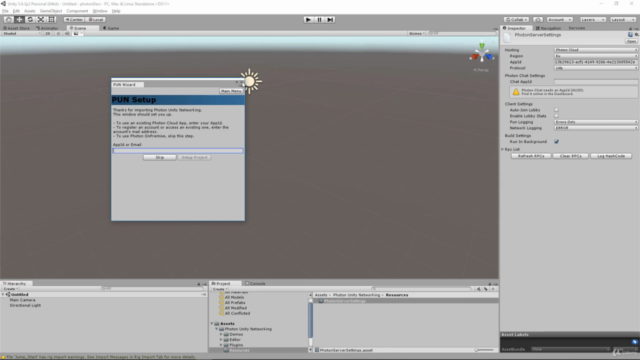Viewport: 640px width, 360px height.
Task: Click the Pause button
Action: pyautogui.click(x=319, y=20)
